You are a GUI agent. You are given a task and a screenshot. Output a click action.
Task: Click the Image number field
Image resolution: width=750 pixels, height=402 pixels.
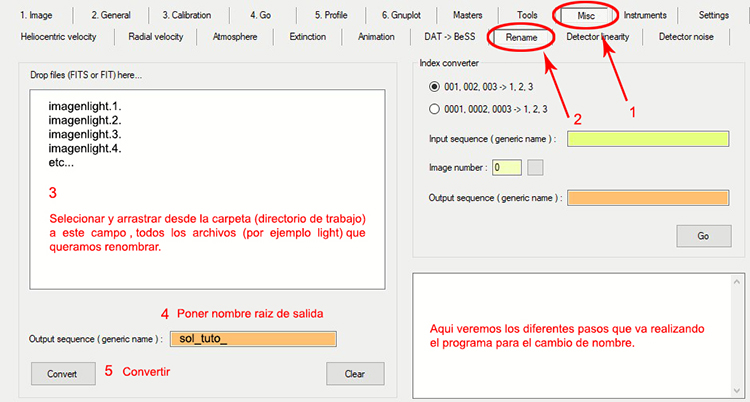coord(506,167)
